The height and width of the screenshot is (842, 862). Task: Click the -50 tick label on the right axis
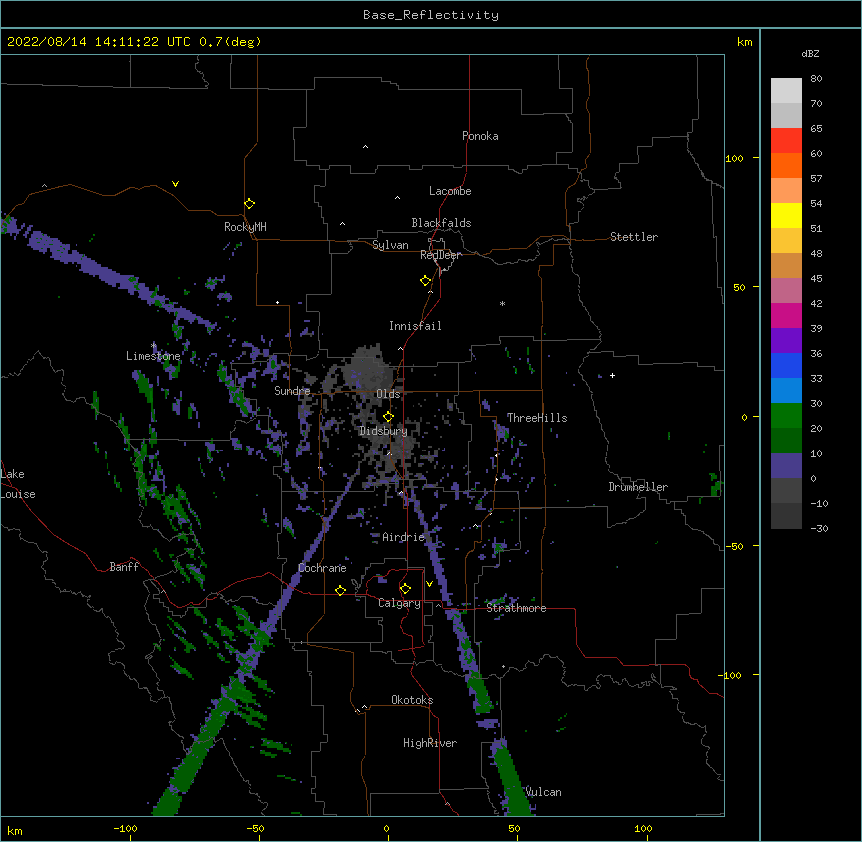[x=735, y=546]
